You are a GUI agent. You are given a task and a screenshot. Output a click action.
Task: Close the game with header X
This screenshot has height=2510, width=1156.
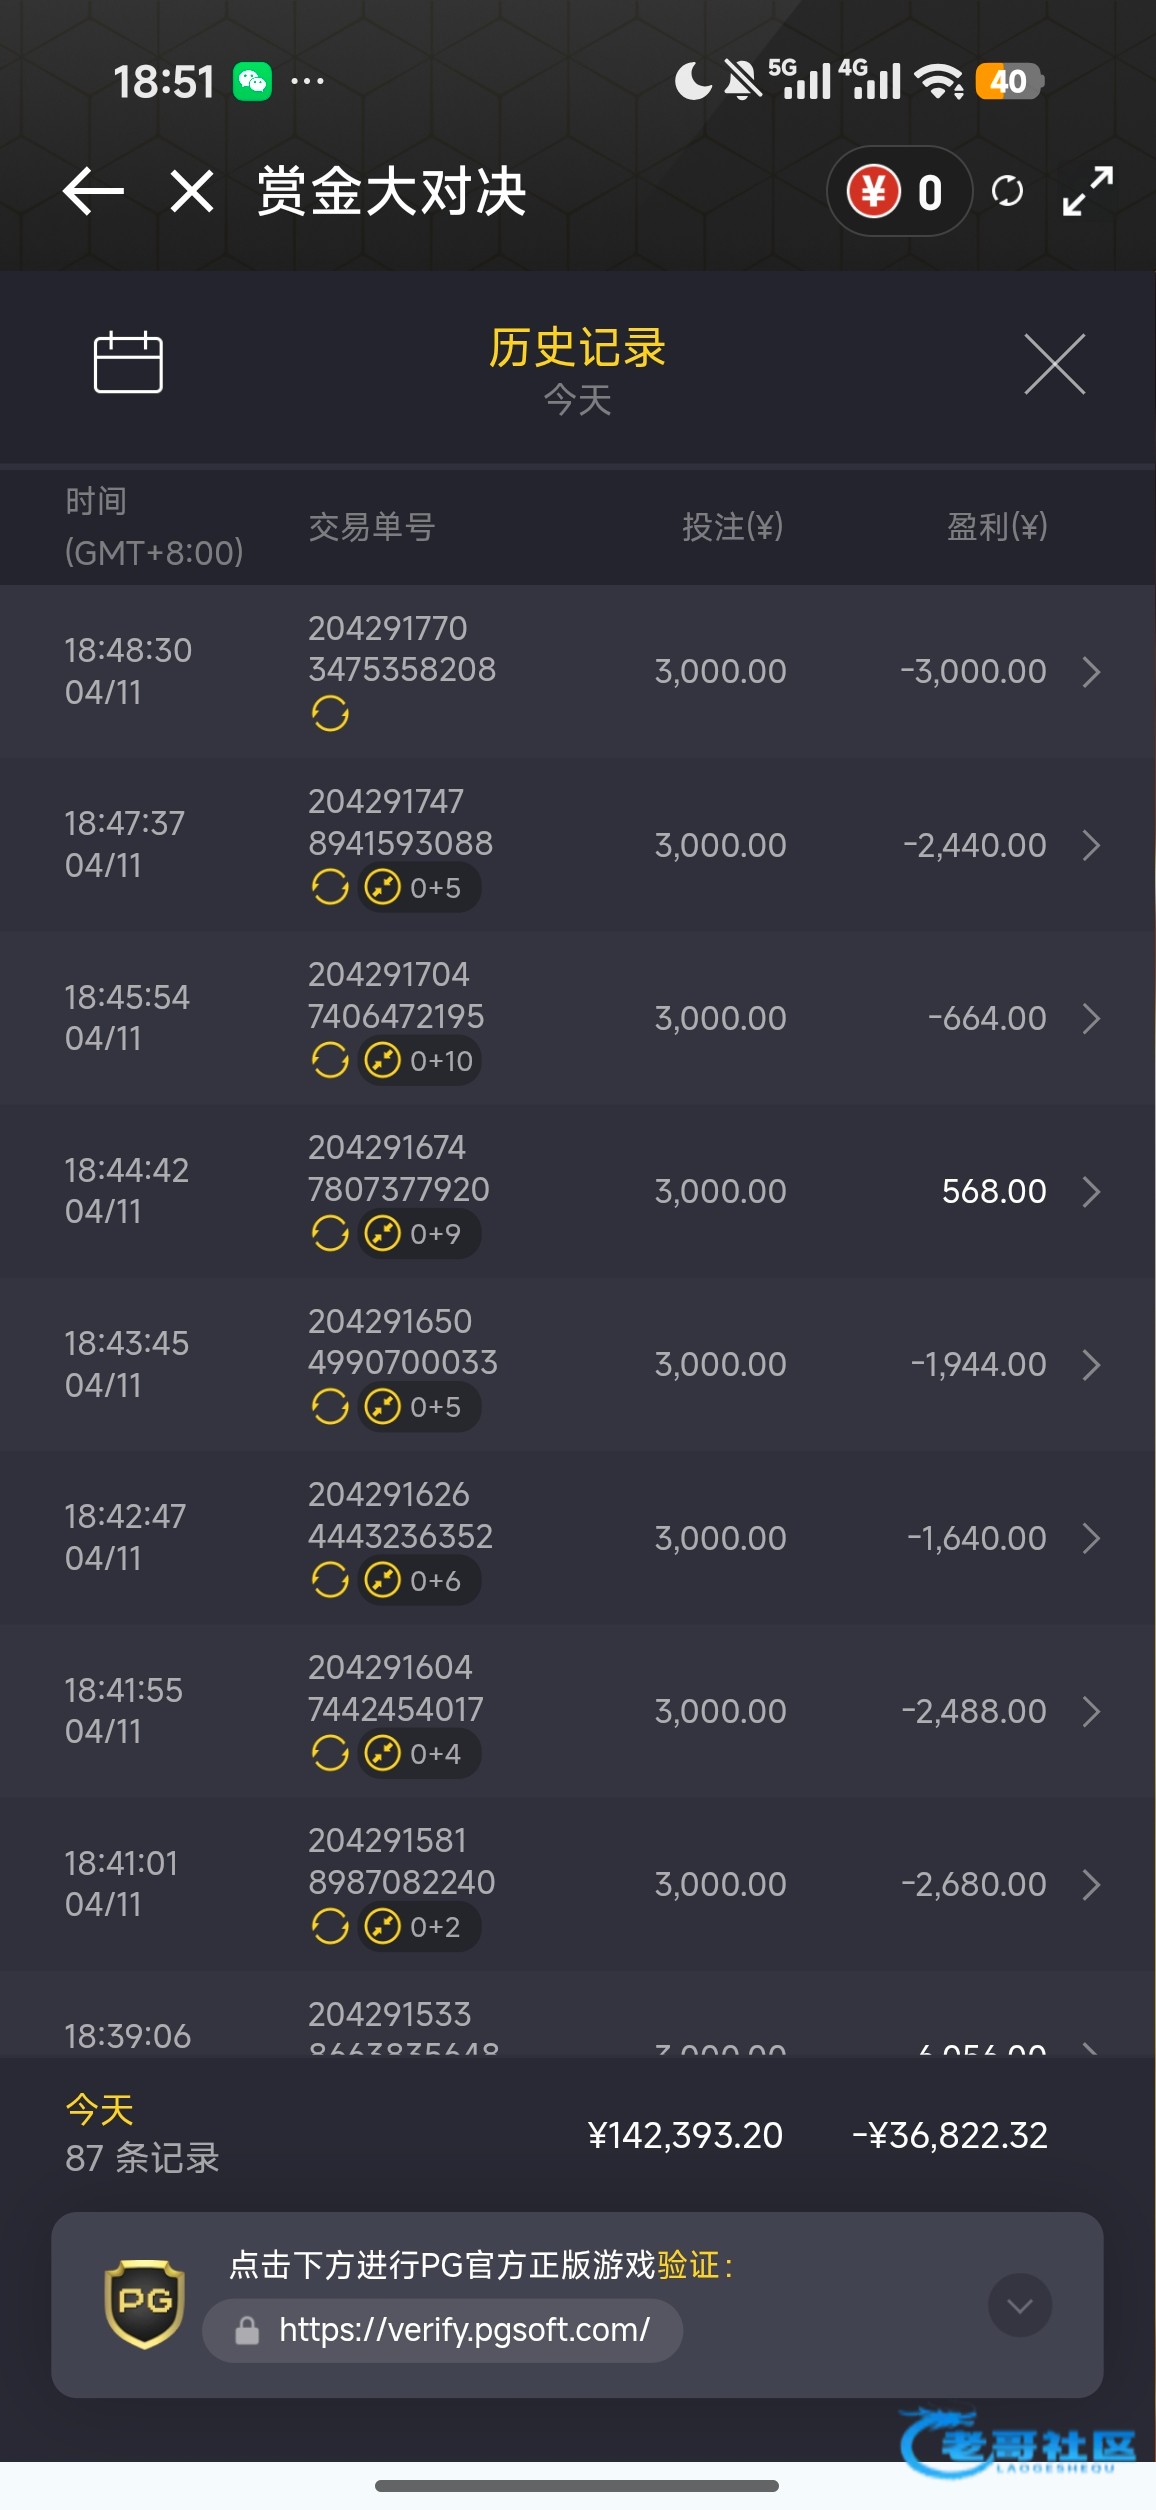pyautogui.click(x=191, y=191)
